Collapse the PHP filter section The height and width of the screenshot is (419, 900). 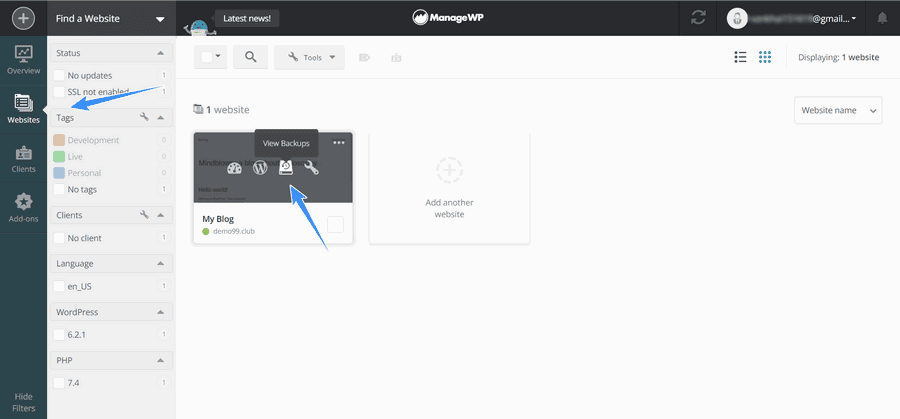pyautogui.click(x=161, y=360)
